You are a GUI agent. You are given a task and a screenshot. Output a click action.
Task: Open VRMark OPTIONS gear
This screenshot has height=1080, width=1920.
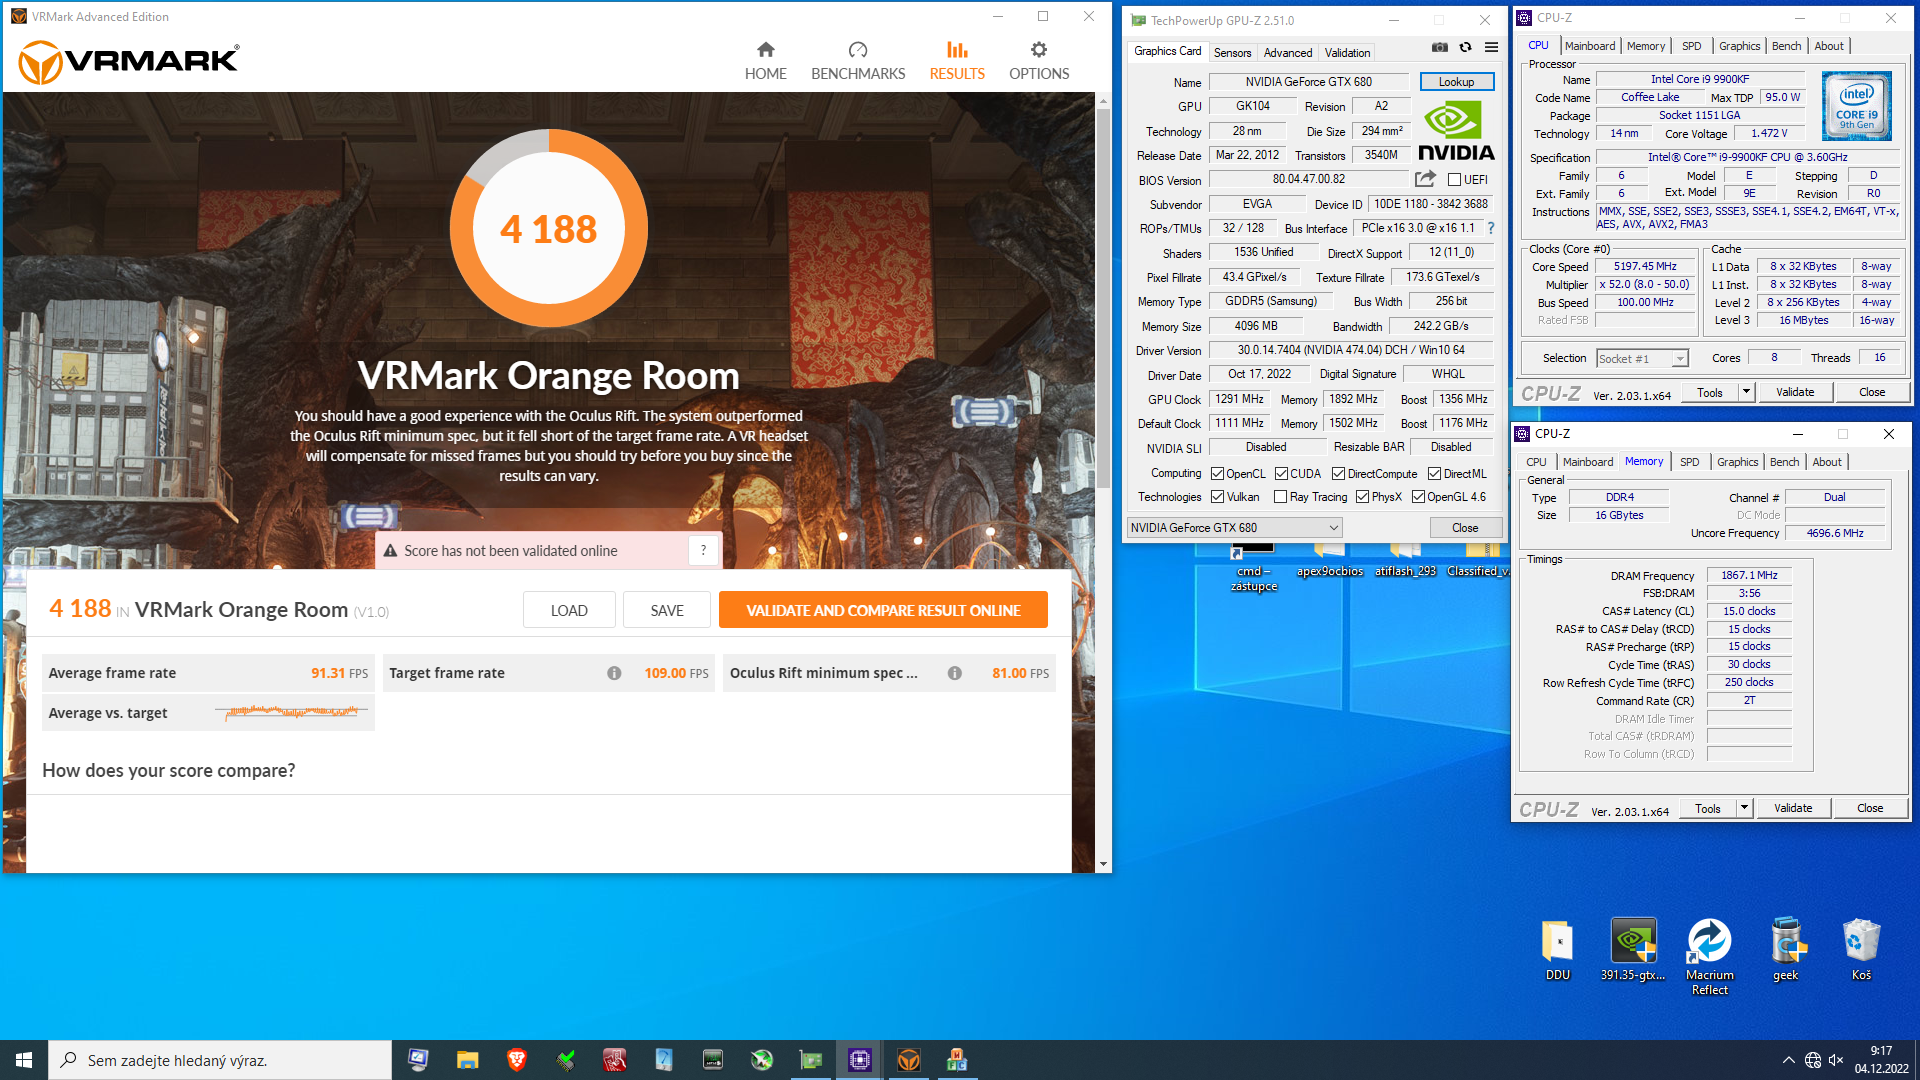1039,61
